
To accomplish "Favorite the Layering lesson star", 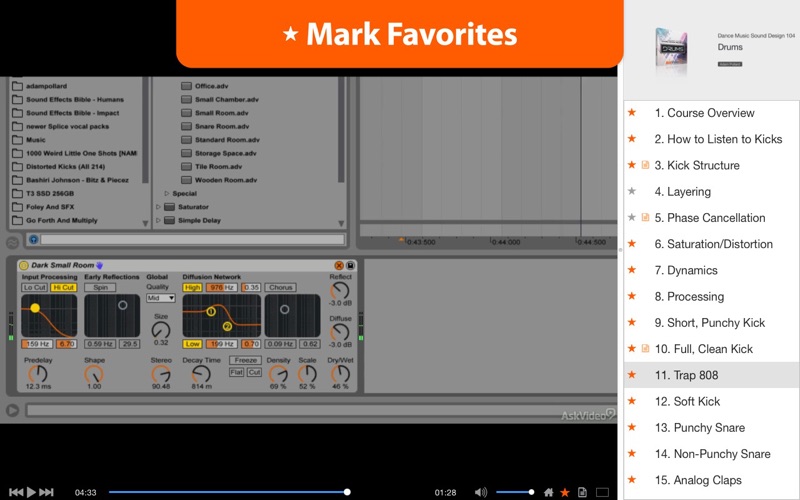I will [632, 191].
